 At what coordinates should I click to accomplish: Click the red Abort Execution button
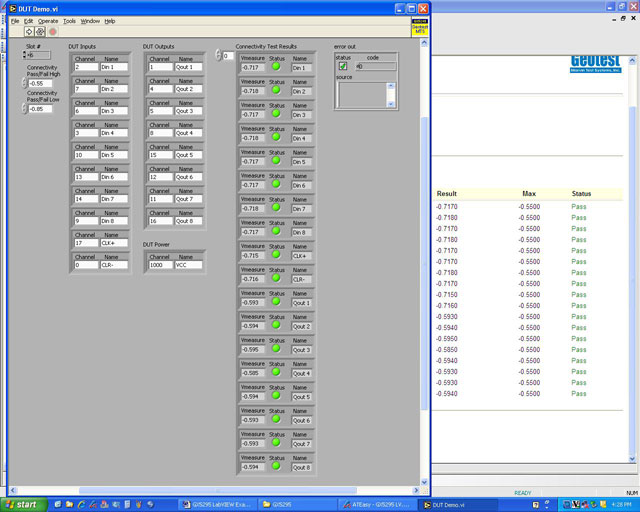tap(53, 31)
